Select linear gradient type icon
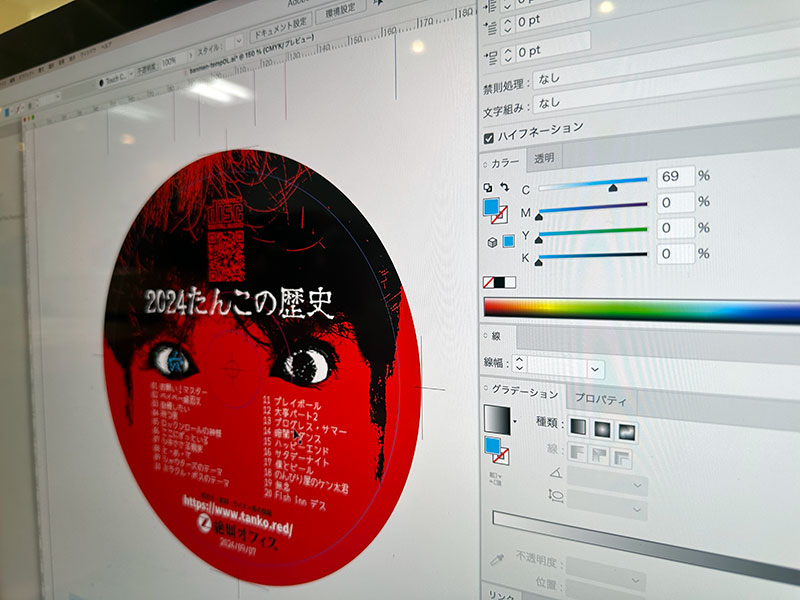 click(x=578, y=427)
